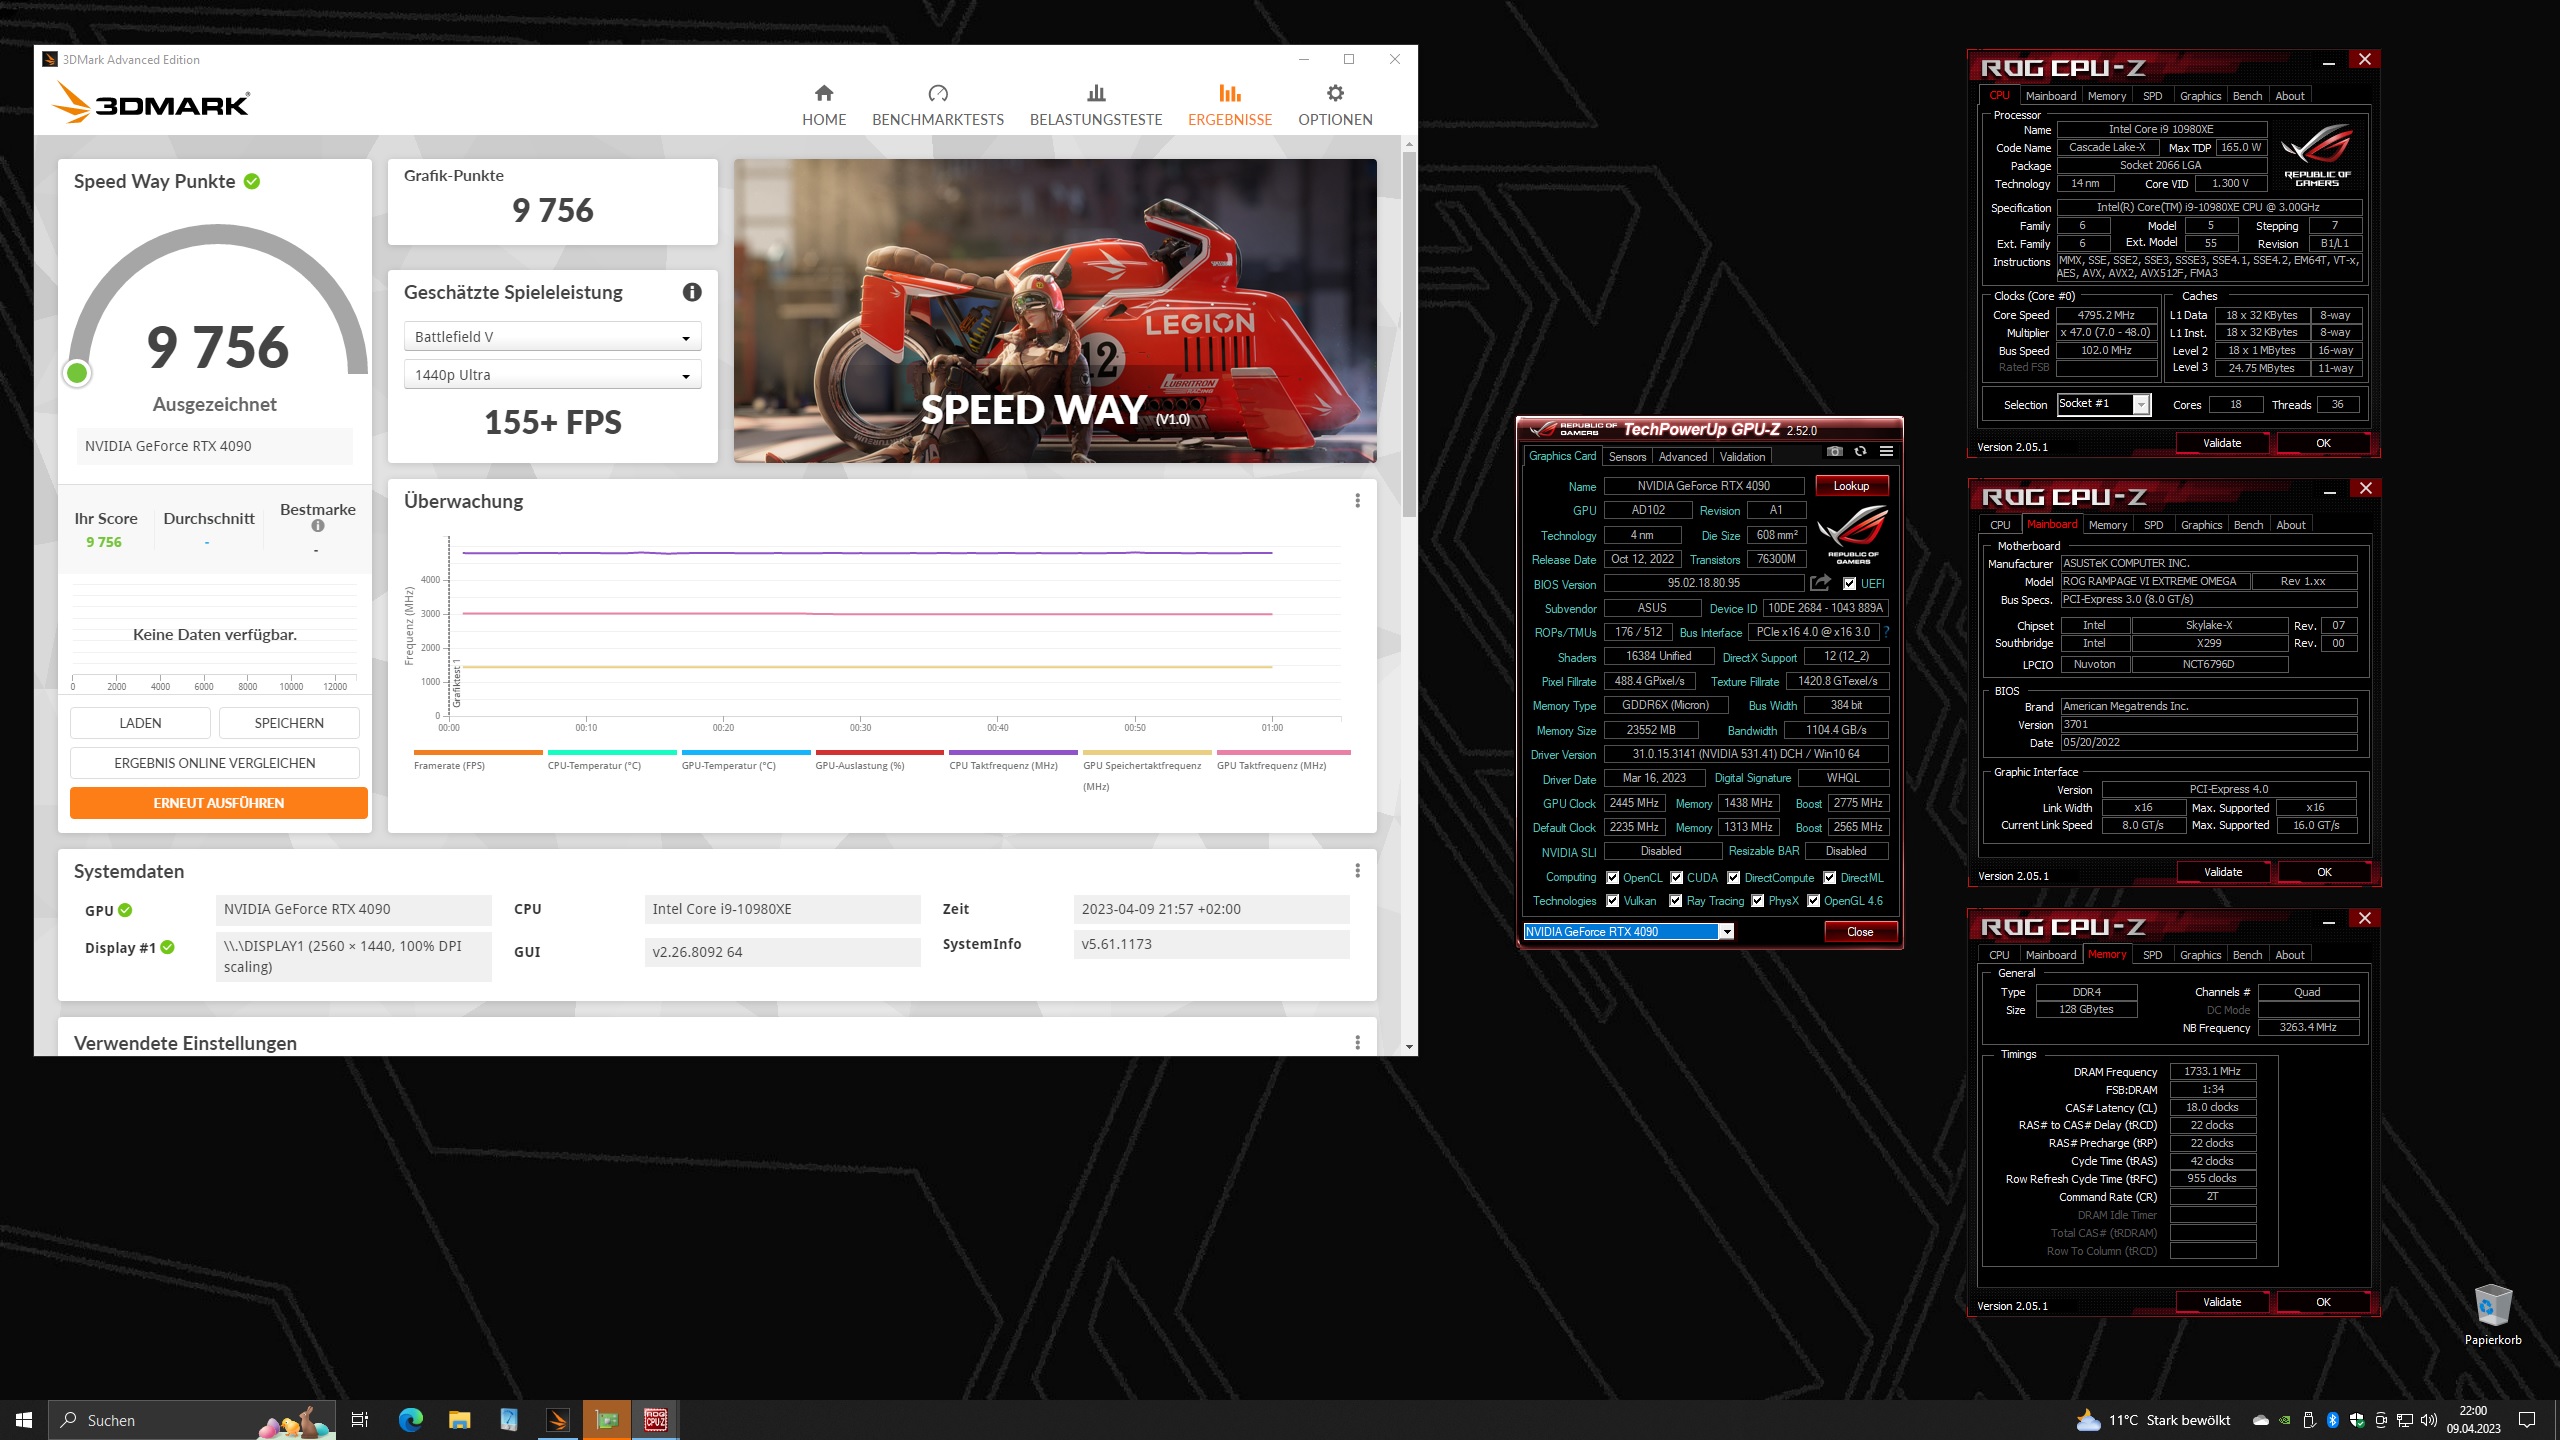The height and width of the screenshot is (1440, 2560).
Task: Open Bench tab in the middle CPU-Z window
Action: 2248,525
